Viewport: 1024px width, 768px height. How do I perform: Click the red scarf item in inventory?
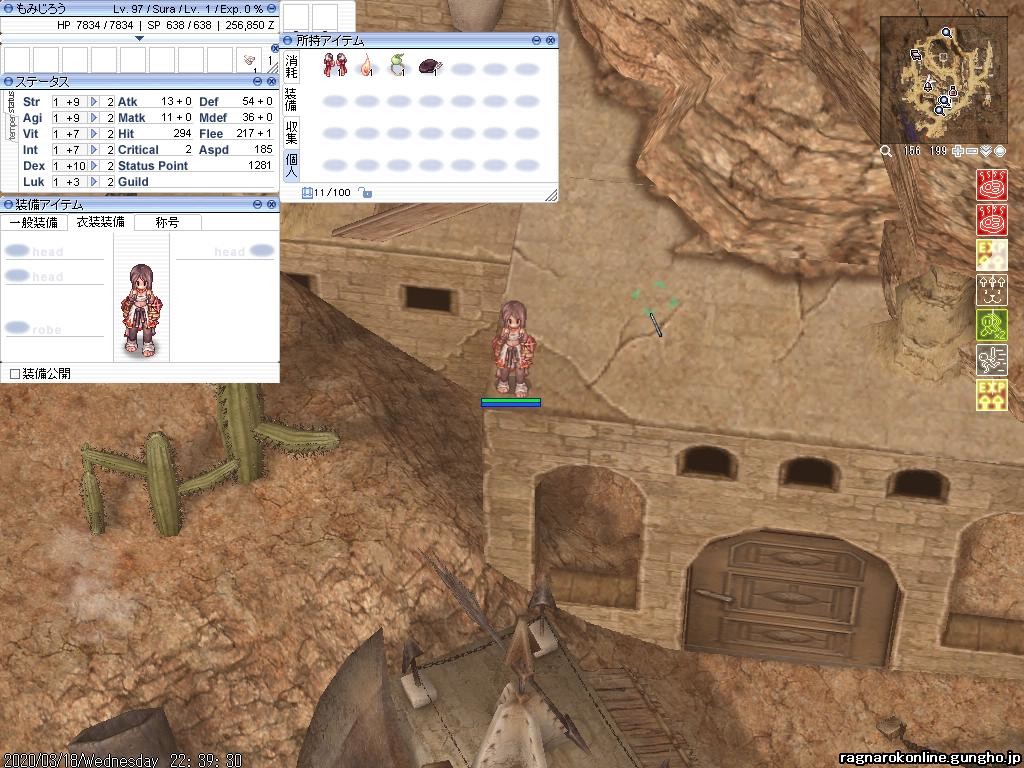[335, 66]
